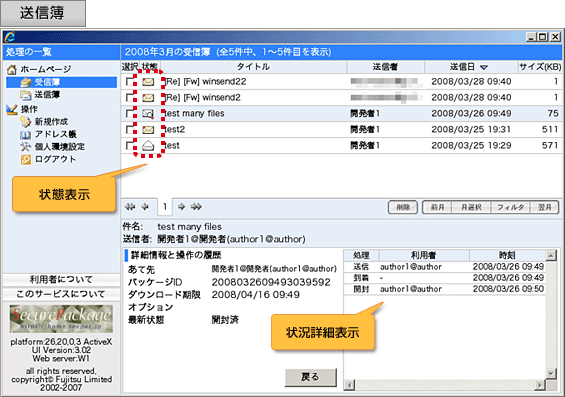This screenshot has width=565, height=397.
Task: Click the 送信 history row
Action: (445, 267)
